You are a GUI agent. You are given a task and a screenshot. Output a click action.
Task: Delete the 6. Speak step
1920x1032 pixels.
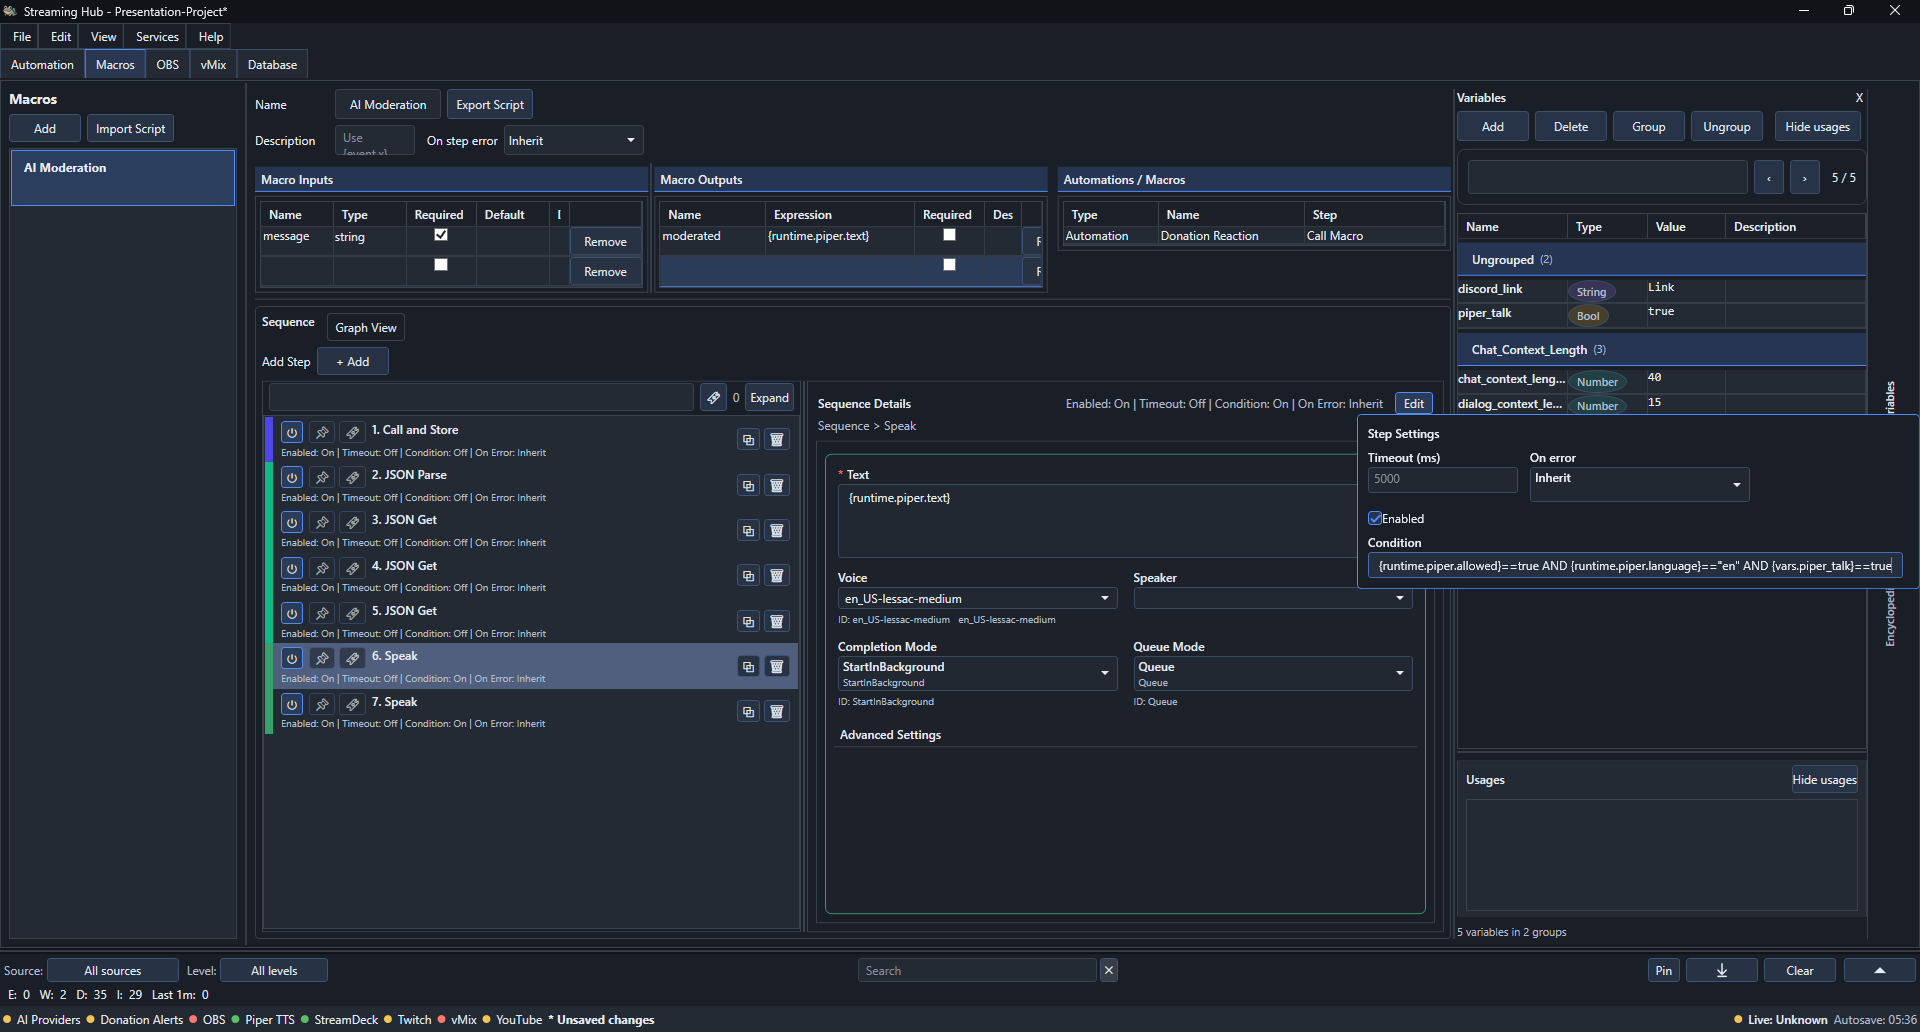776,666
